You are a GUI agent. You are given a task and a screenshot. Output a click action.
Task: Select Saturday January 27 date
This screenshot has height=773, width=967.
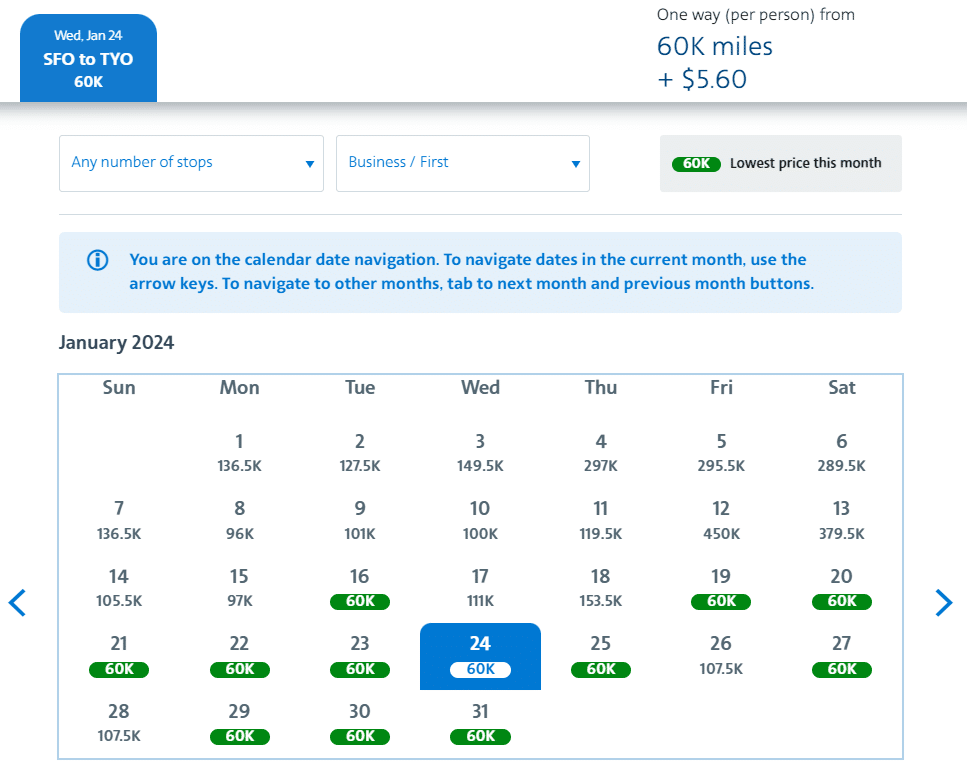pos(841,655)
